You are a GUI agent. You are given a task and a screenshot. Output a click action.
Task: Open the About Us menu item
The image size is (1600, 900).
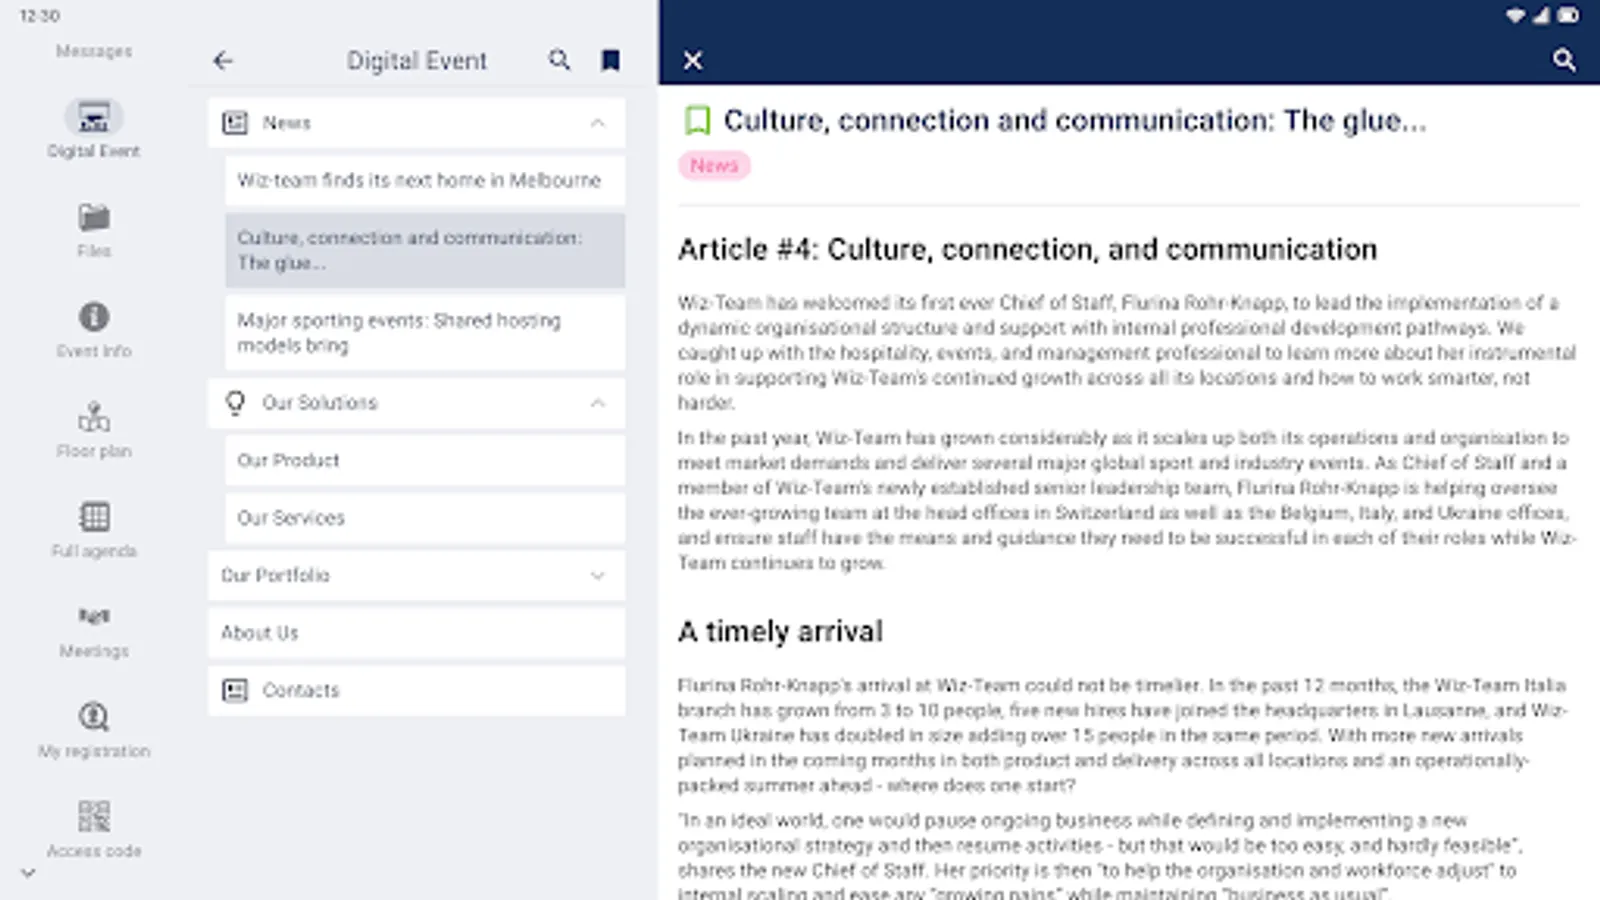tap(416, 633)
